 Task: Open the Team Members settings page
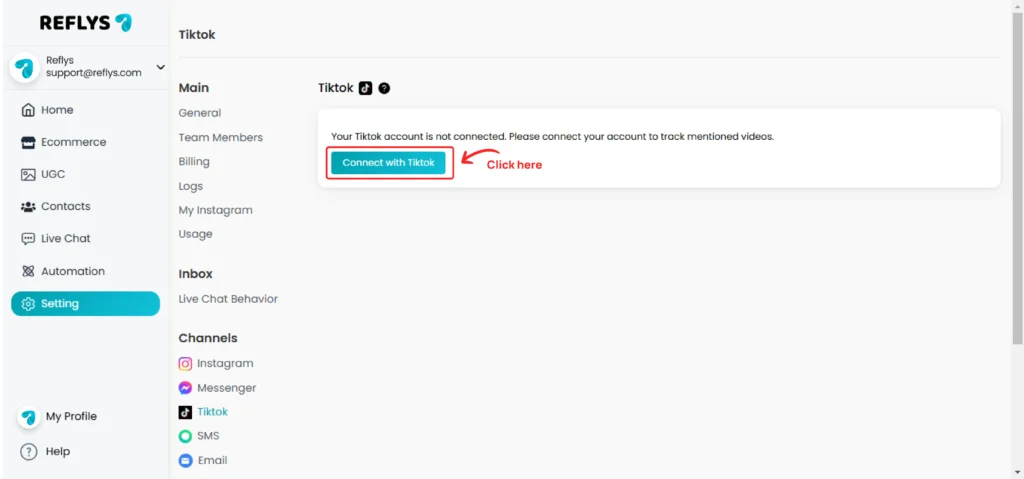[221, 137]
